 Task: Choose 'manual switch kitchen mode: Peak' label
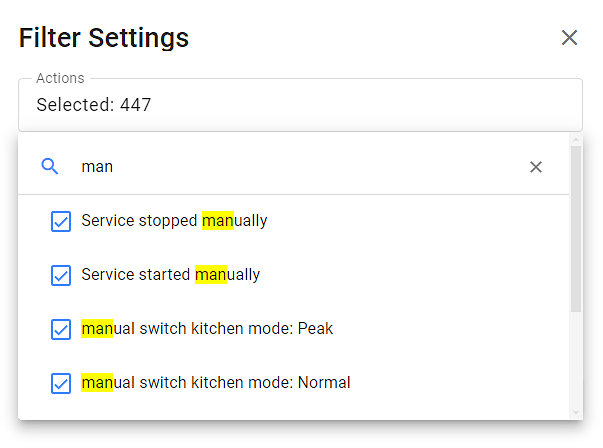[x=207, y=328]
